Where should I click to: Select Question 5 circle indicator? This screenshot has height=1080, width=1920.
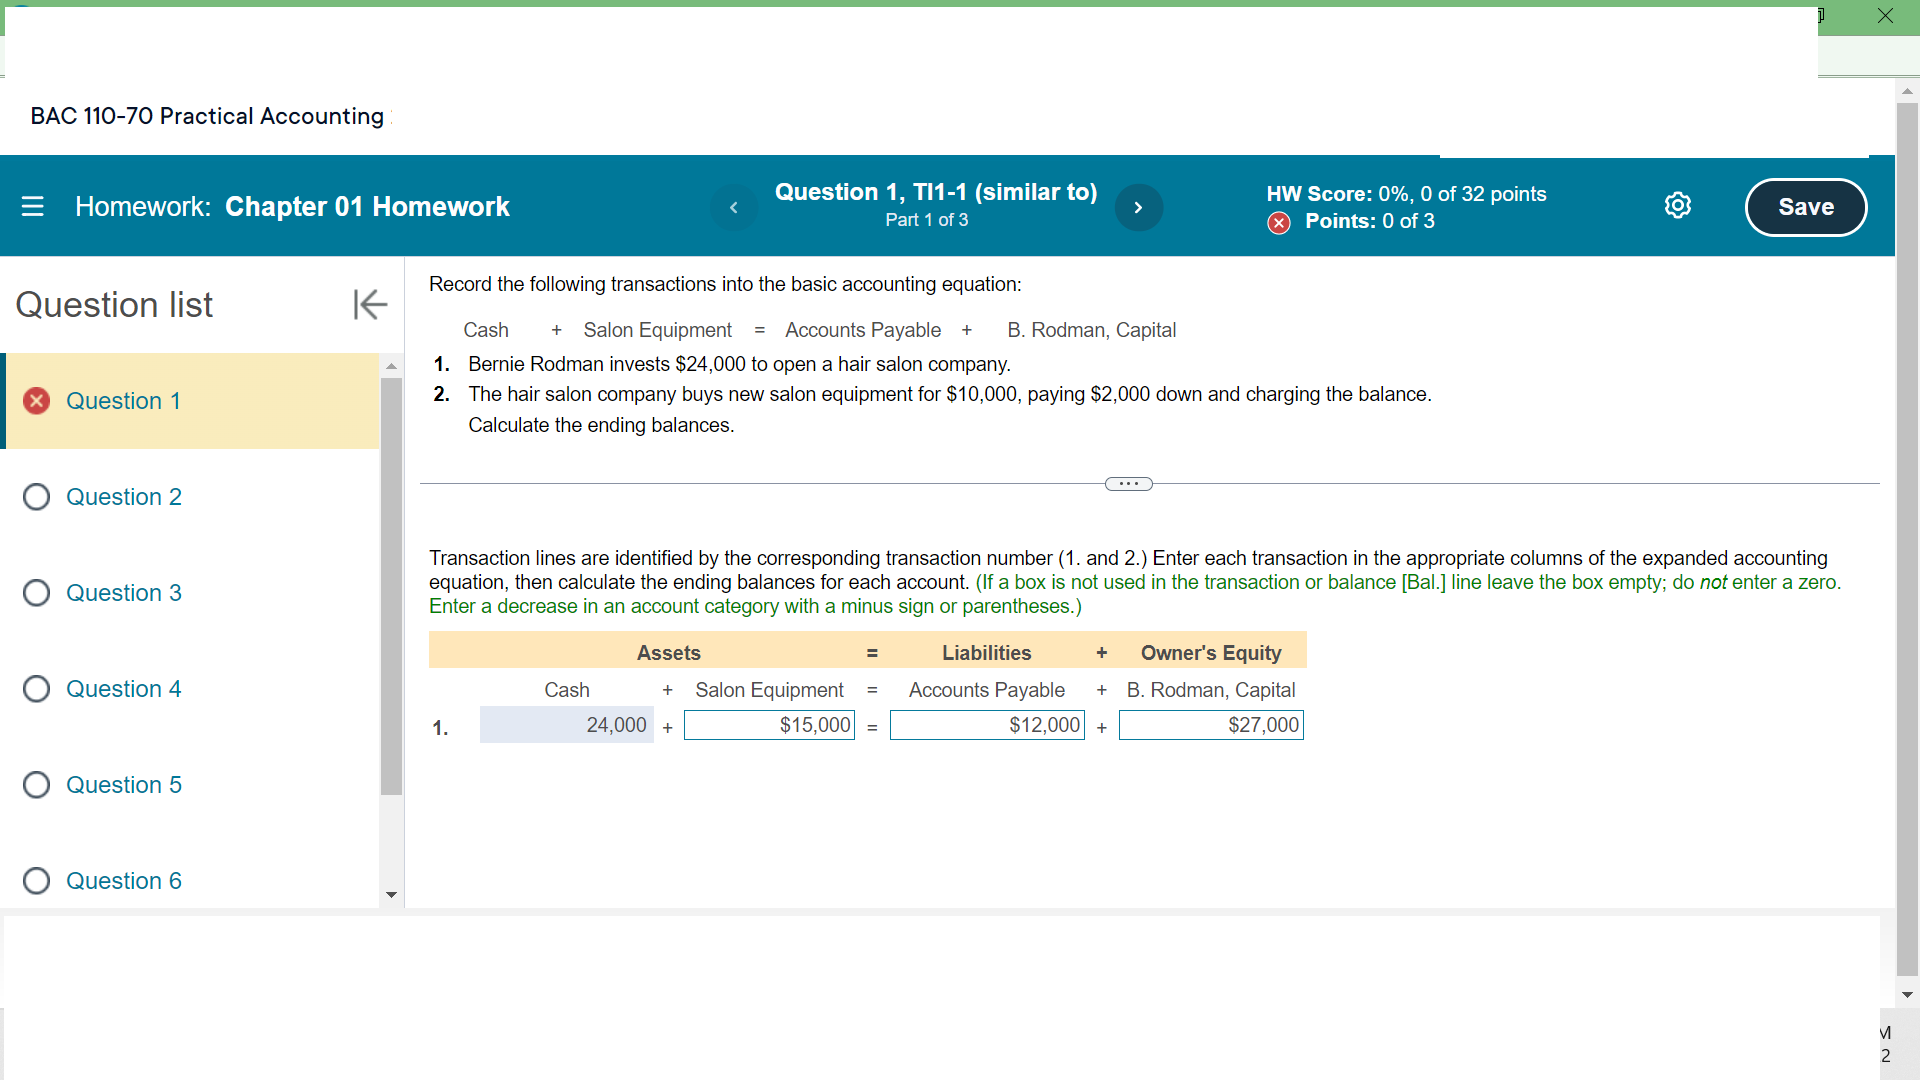coord(37,785)
